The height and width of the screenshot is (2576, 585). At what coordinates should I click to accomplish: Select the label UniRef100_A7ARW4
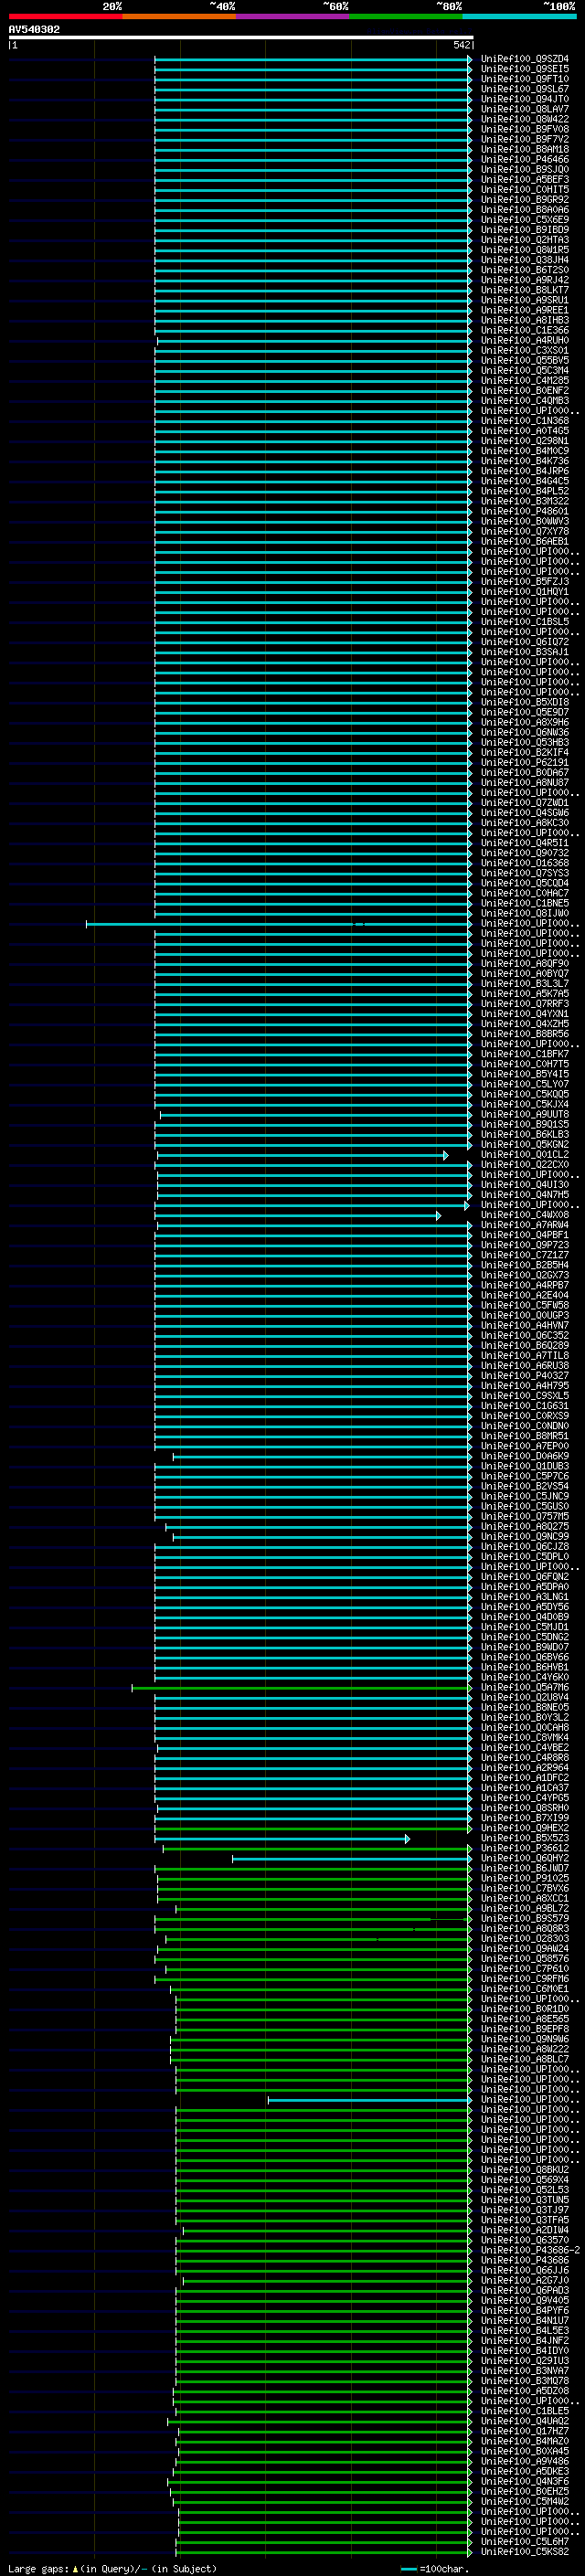pos(525,1226)
